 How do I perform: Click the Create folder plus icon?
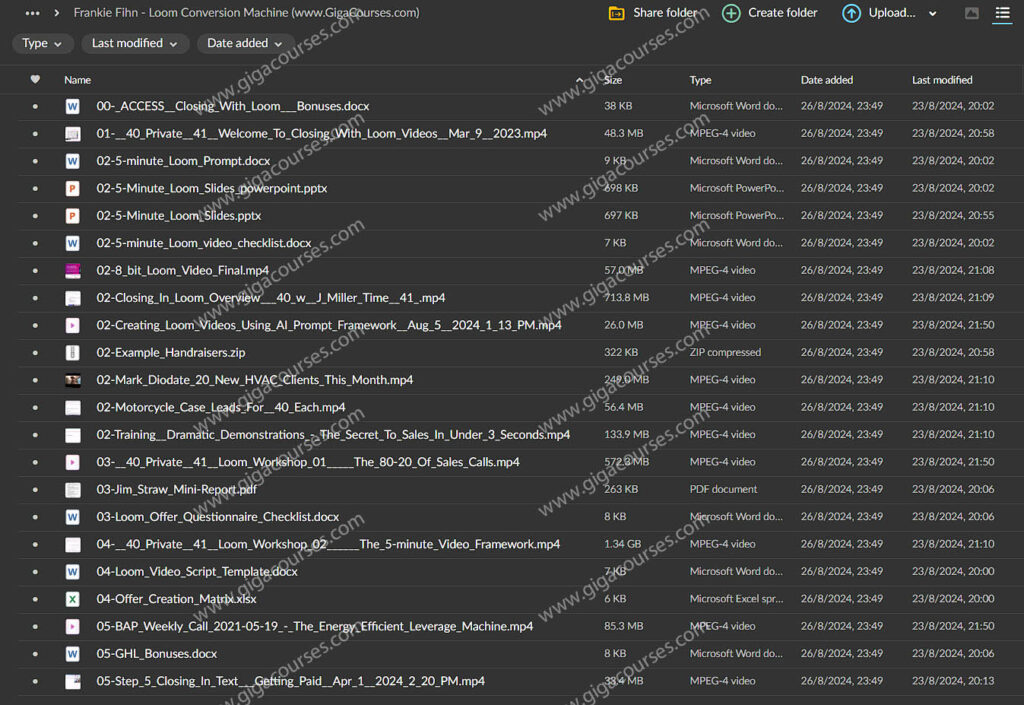coord(731,13)
